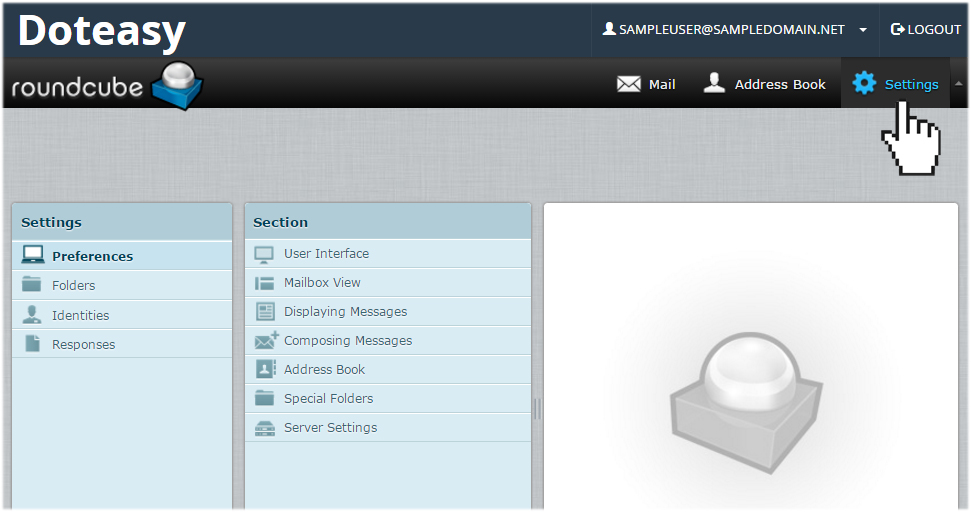Open the Displaying Messages section
The image size is (971, 512).
point(388,311)
